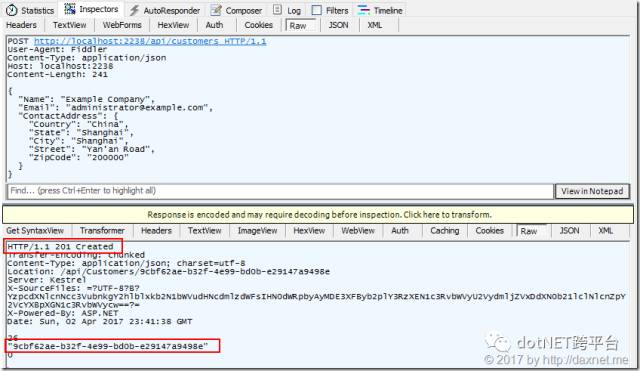Click View in Notepad button
The image size is (640, 371).
pos(592,191)
